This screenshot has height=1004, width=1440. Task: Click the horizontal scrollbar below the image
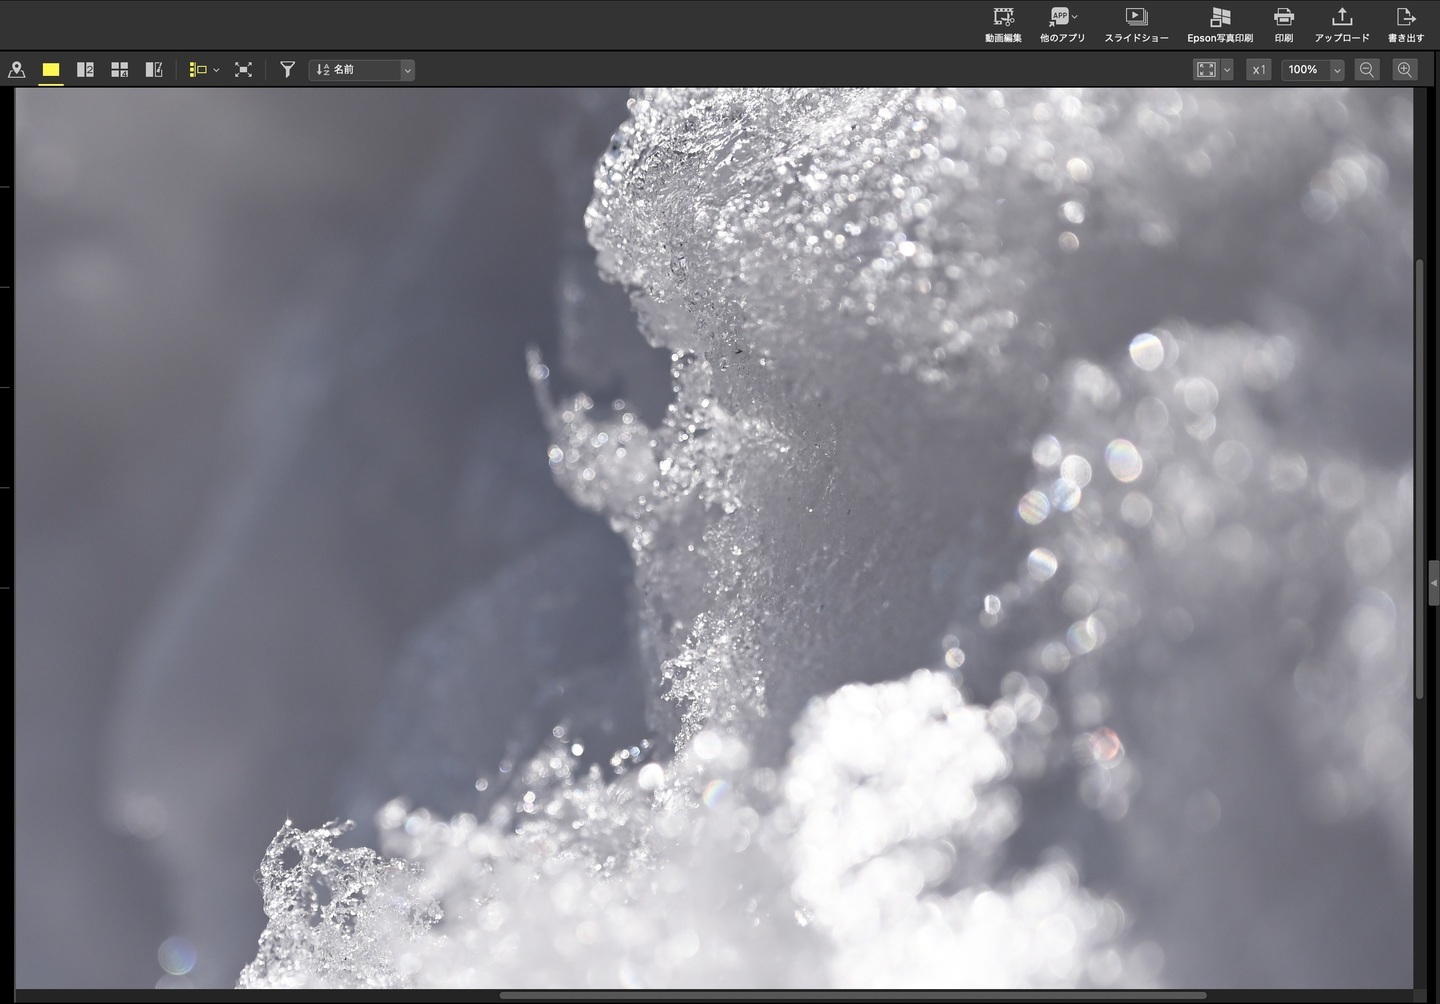click(x=852, y=996)
